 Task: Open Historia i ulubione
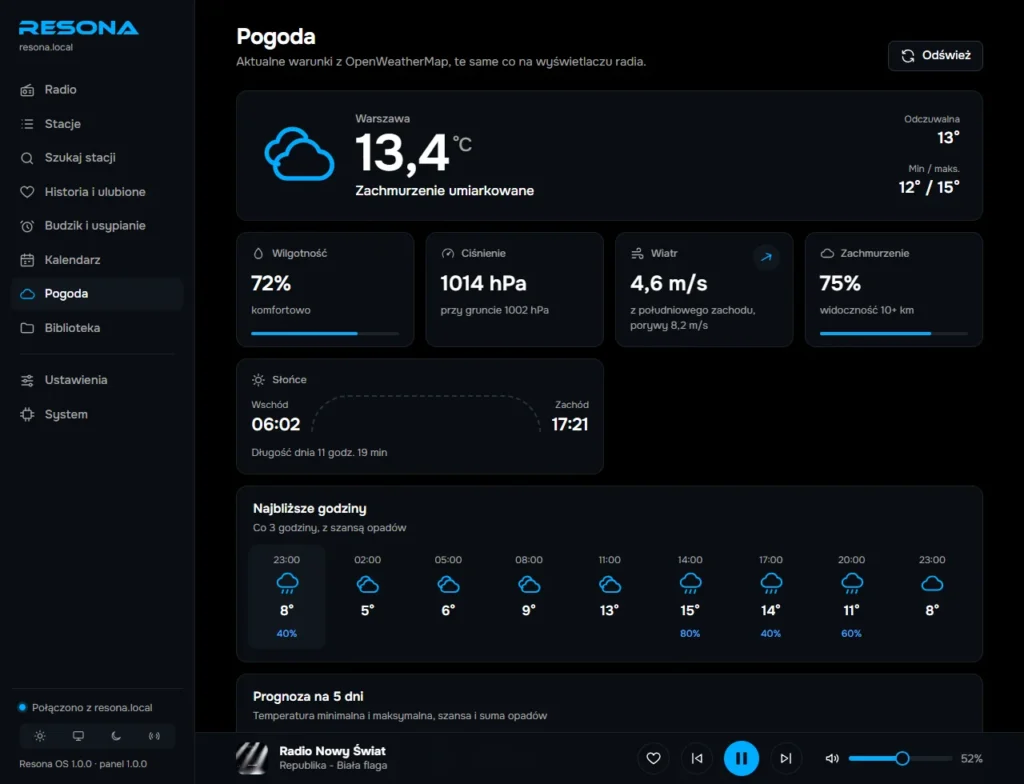point(97,191)
